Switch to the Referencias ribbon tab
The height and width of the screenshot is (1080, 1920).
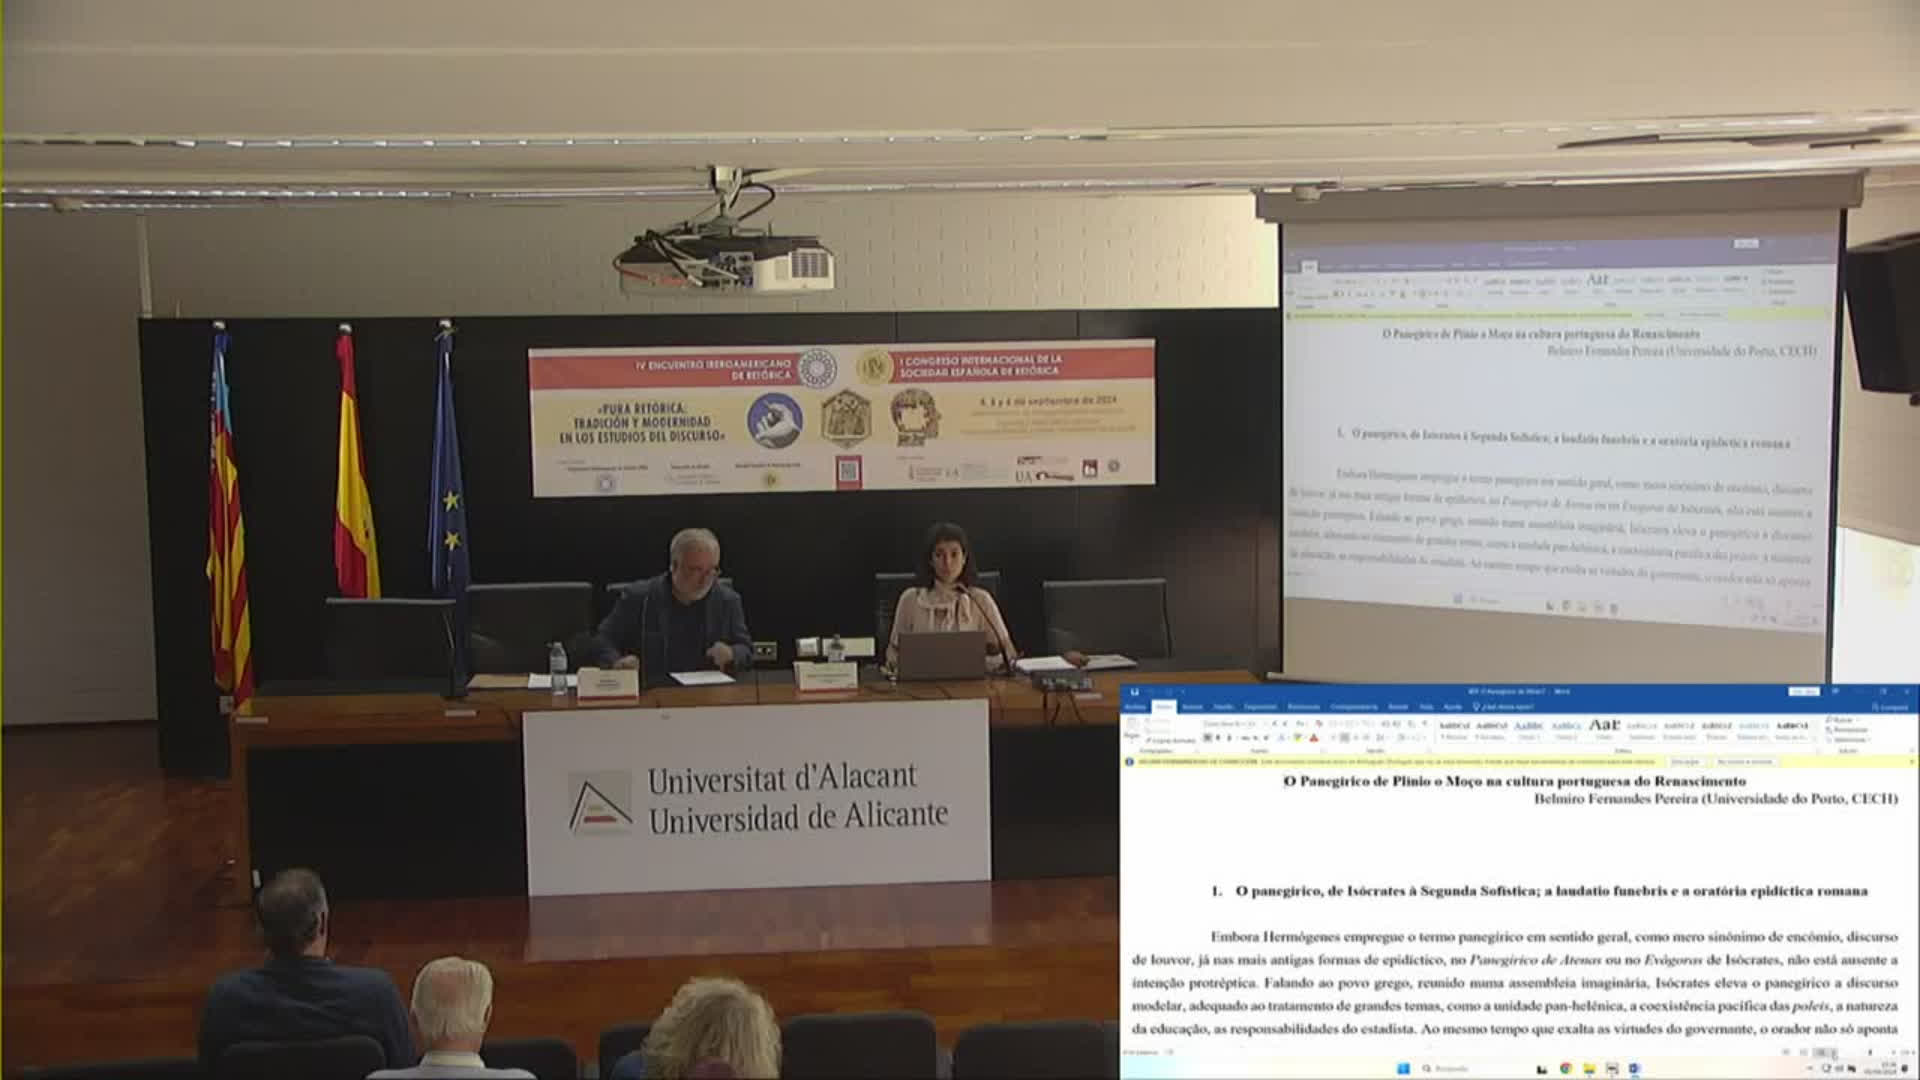point(1303,707)
